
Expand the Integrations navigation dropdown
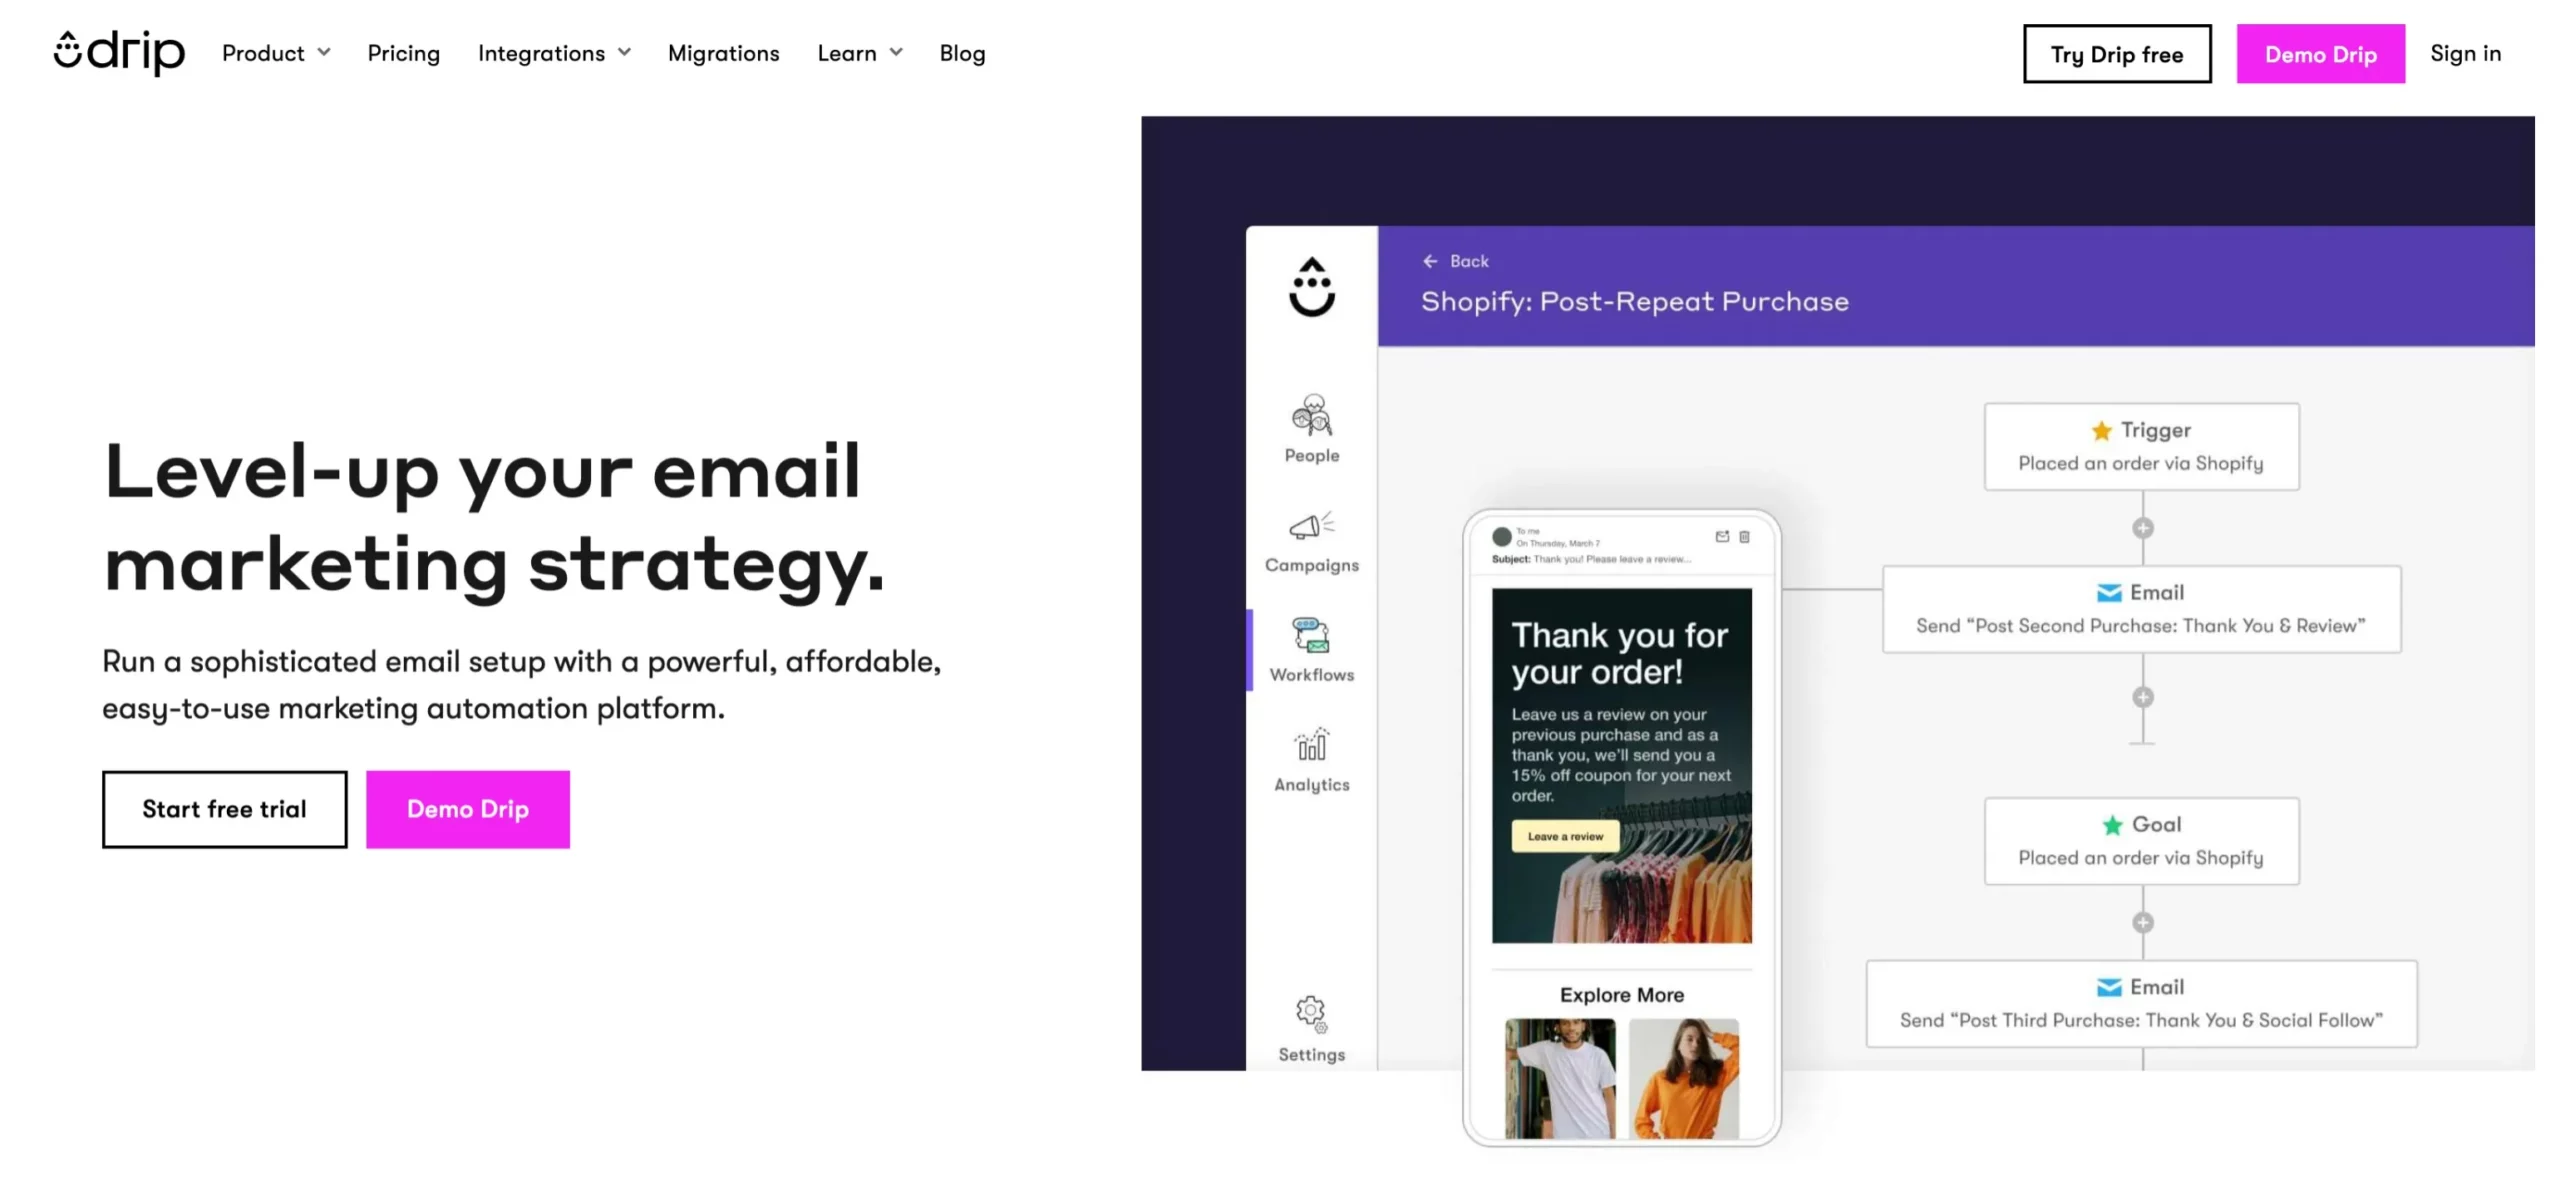(x=553, y=54)
